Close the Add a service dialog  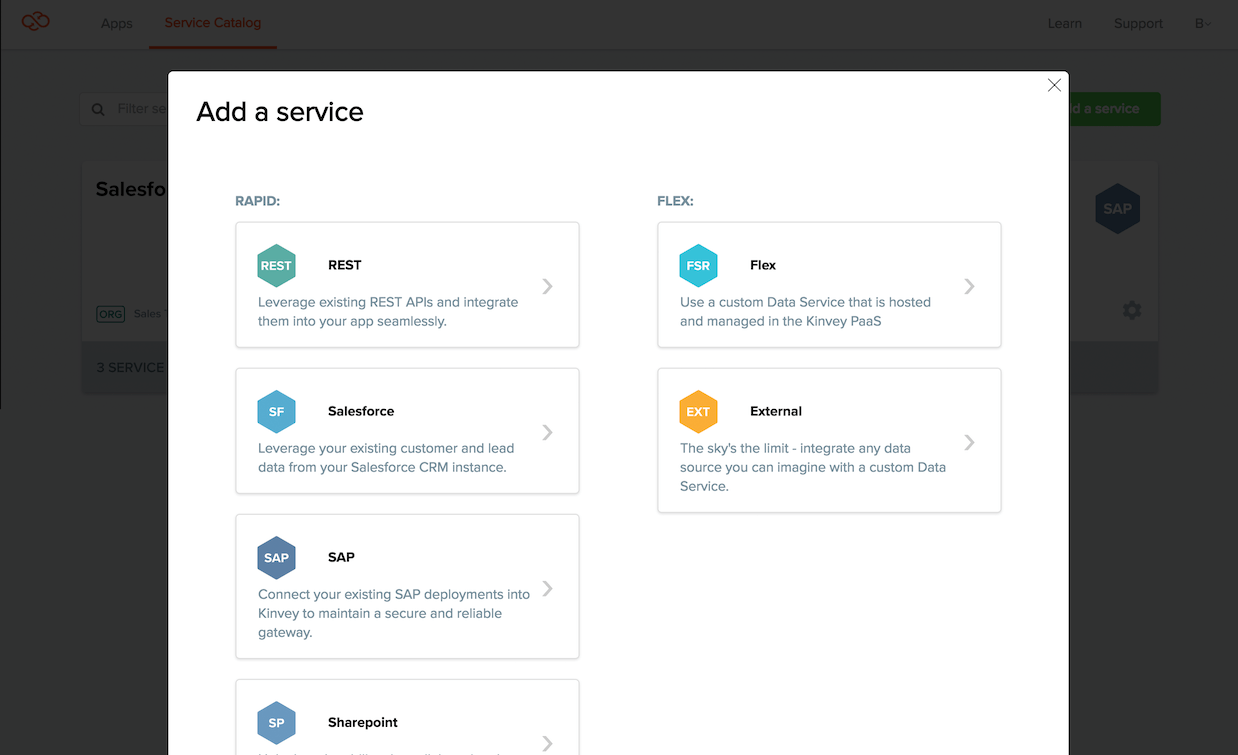click(x=1054, y=86)
